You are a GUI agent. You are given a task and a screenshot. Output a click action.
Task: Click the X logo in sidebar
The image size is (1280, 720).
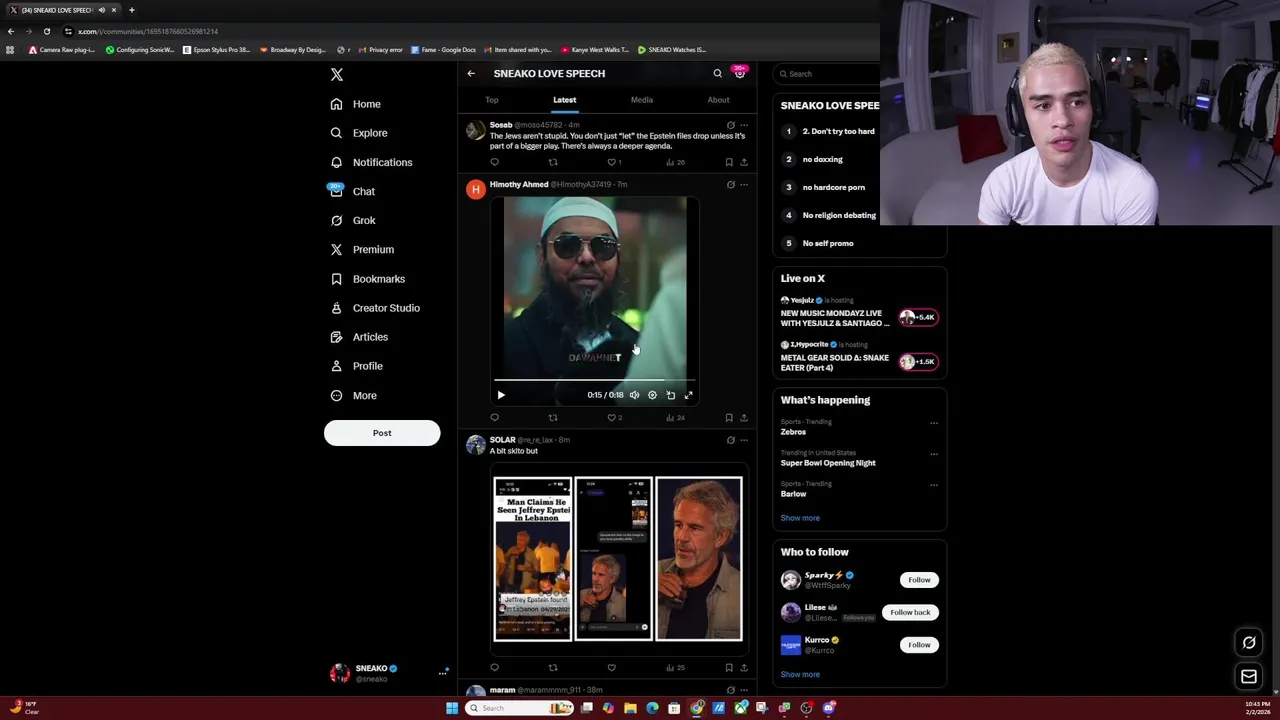(x=337, y=74)
